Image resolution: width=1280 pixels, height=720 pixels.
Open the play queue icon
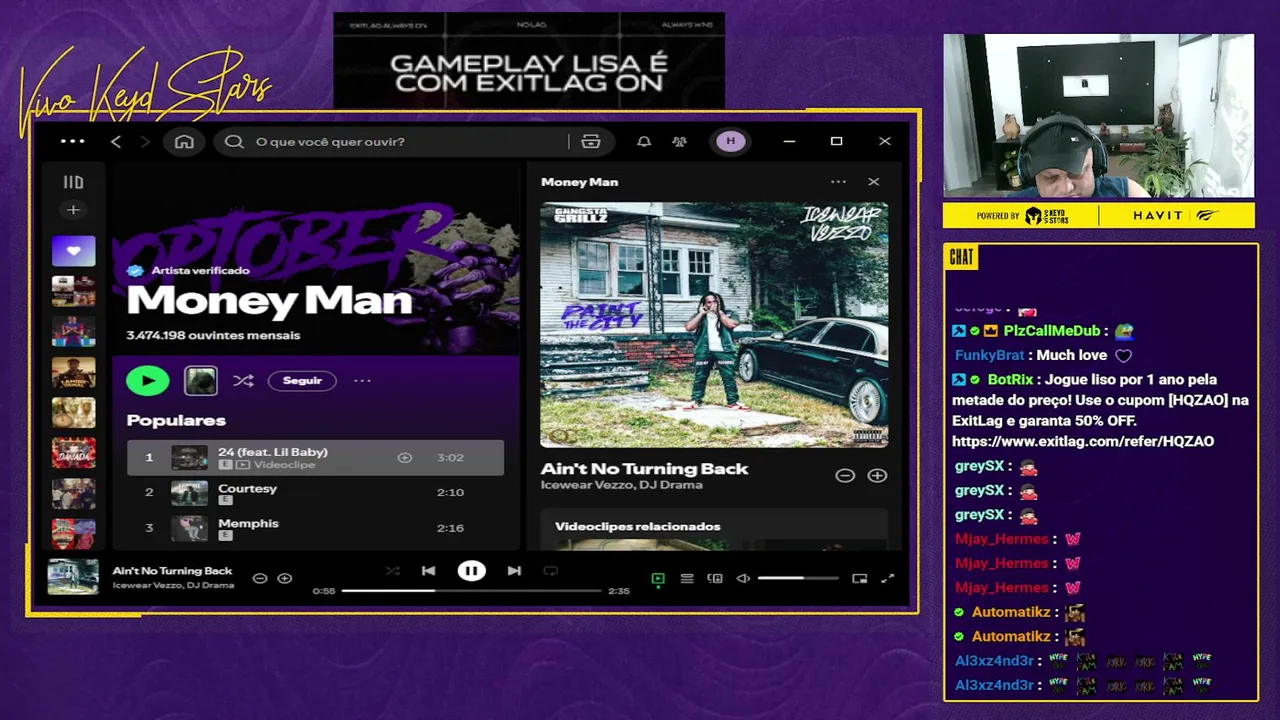coord(687,579)
